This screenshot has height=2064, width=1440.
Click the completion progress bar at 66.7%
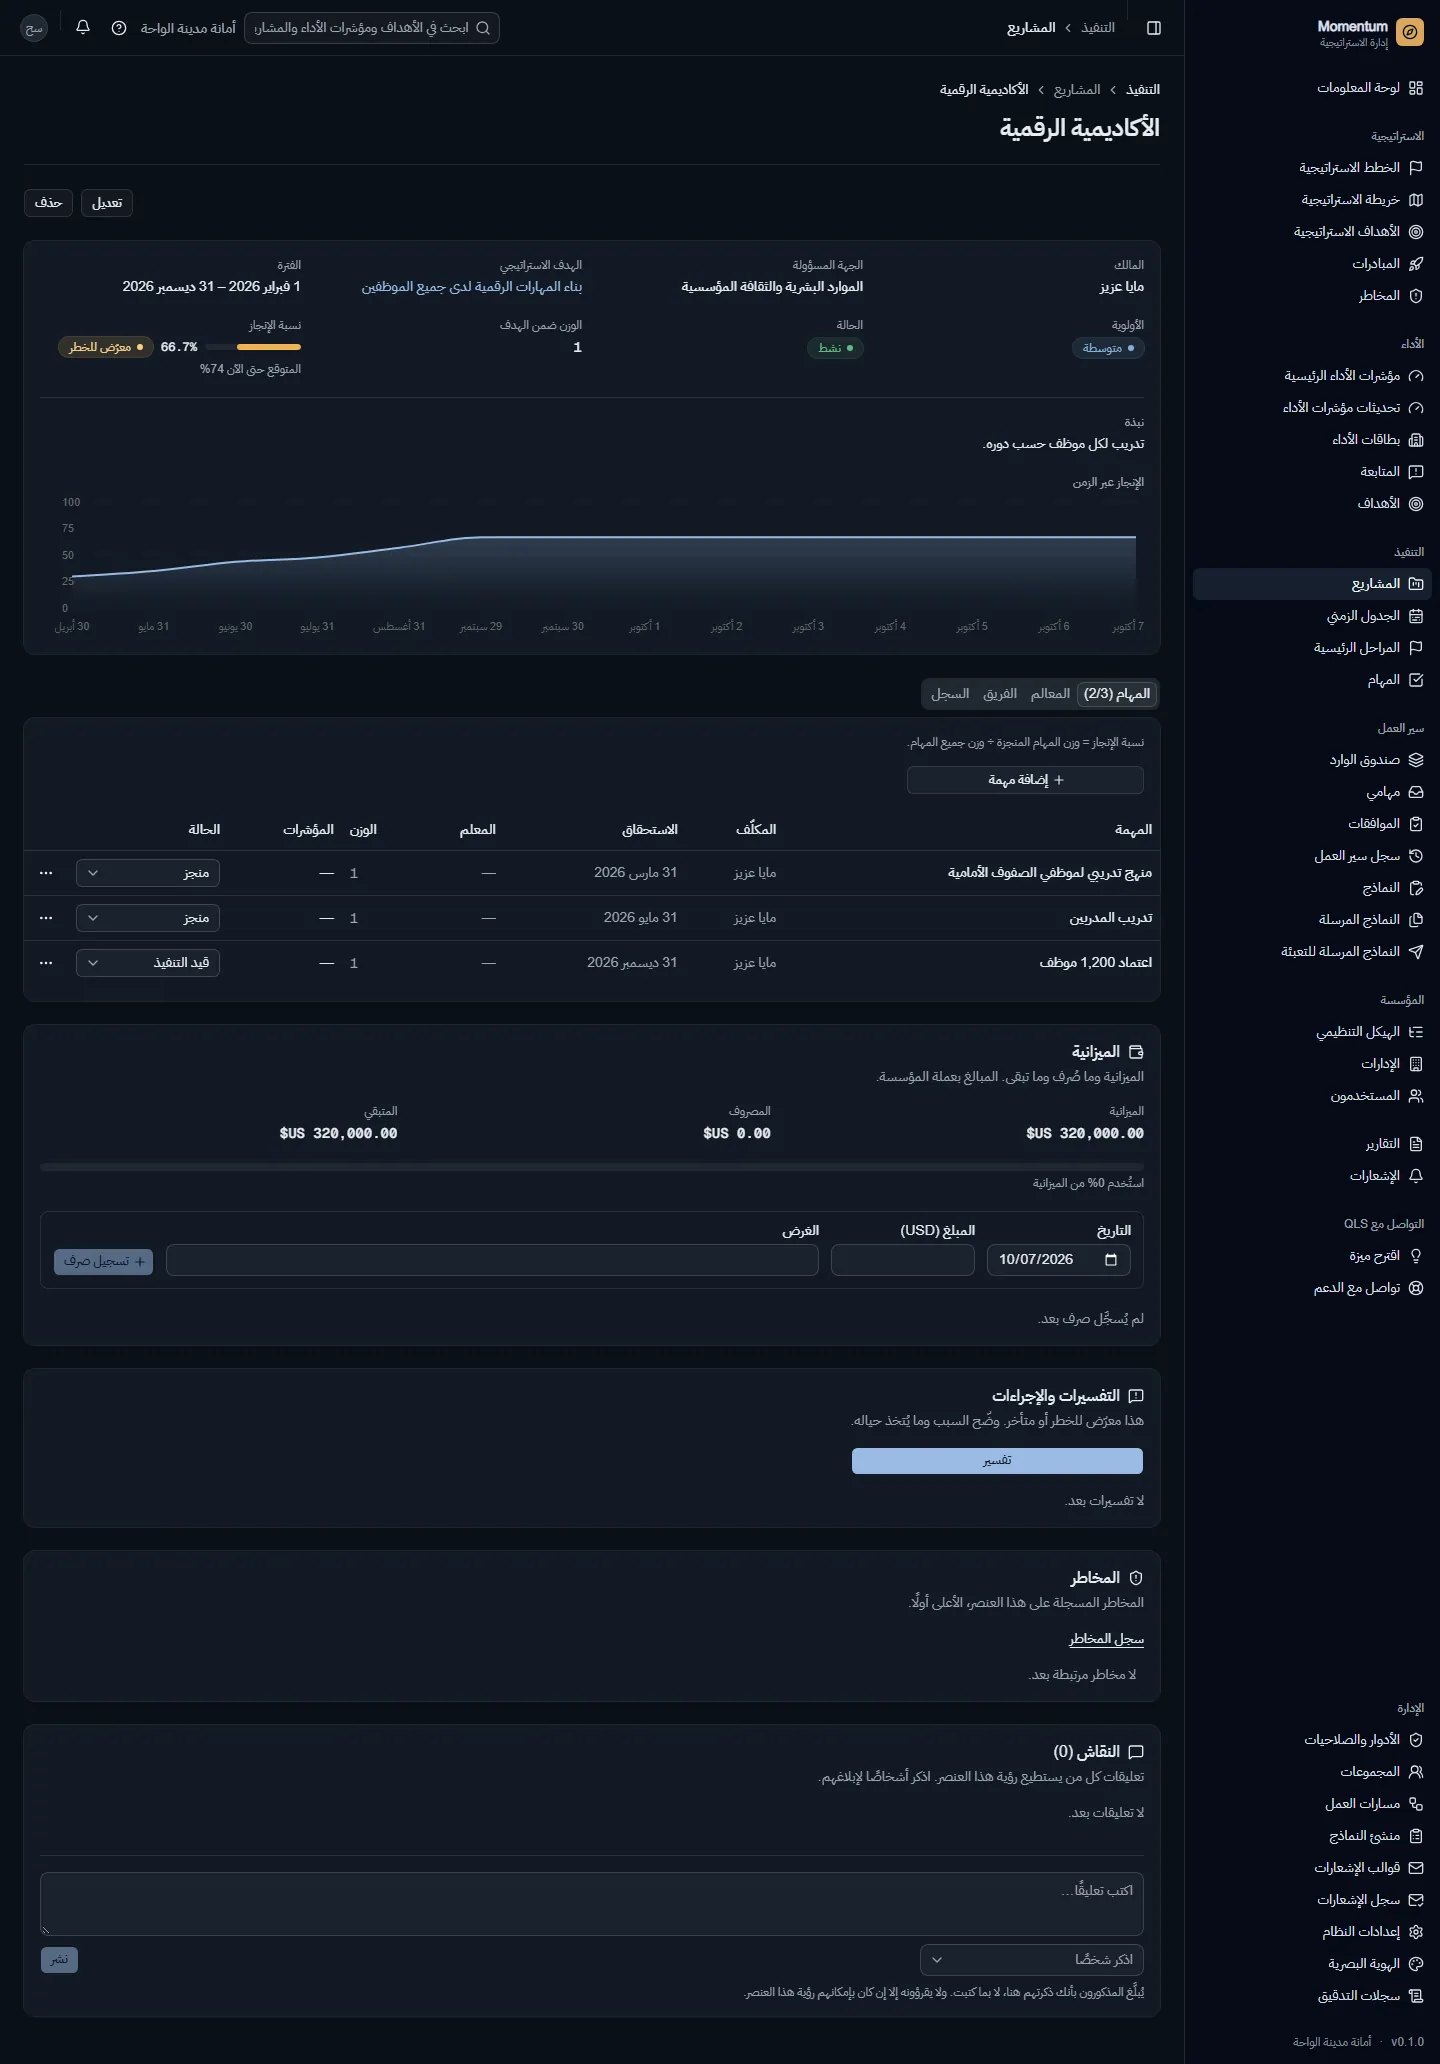269,347
